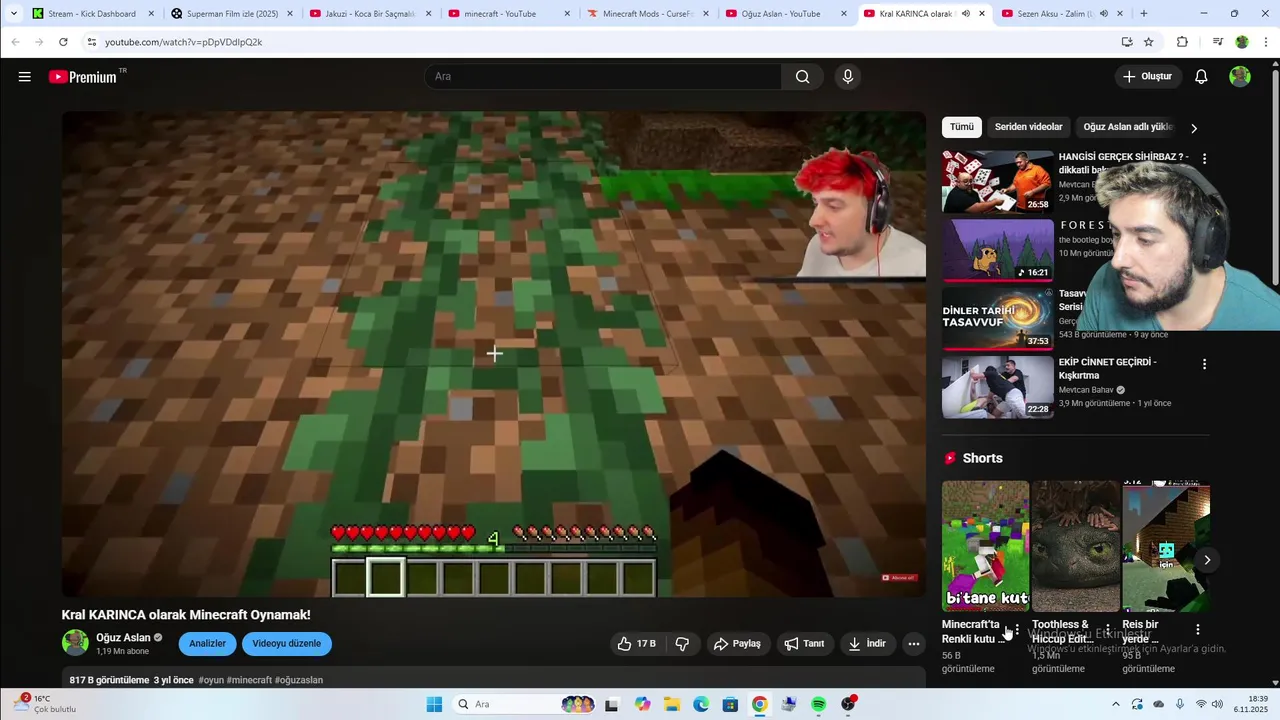
Task: Open options for Reis bir yerde short
Action: point(1197,630)
